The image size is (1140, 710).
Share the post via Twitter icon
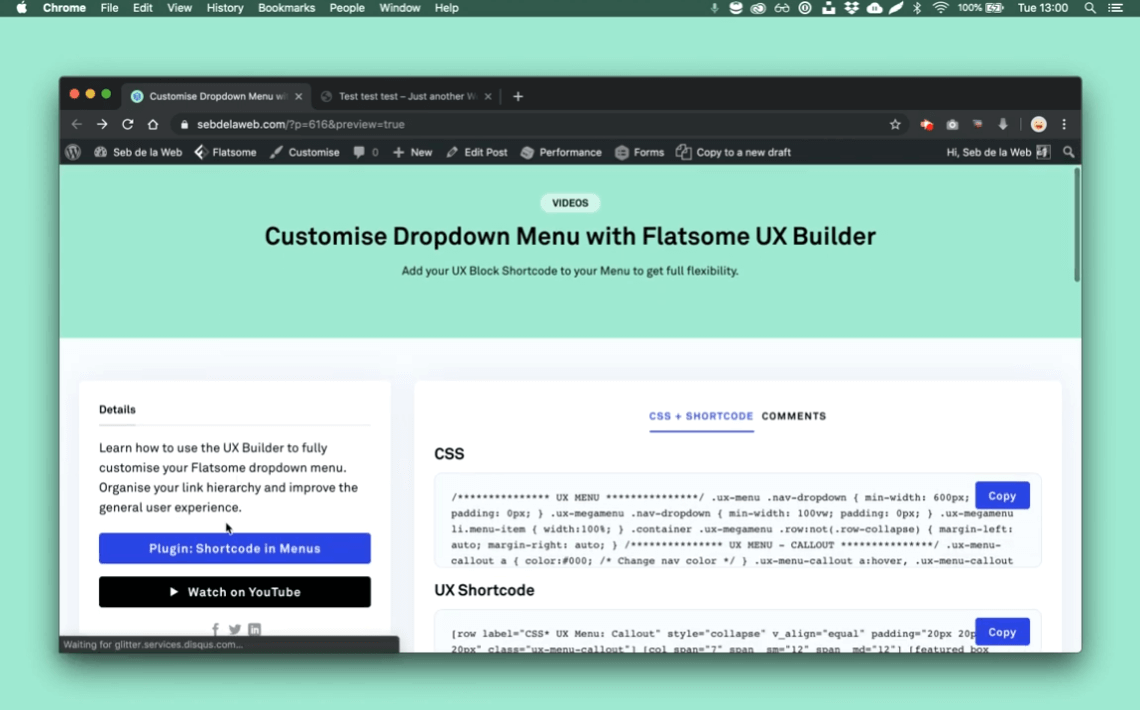pos(235,629)
